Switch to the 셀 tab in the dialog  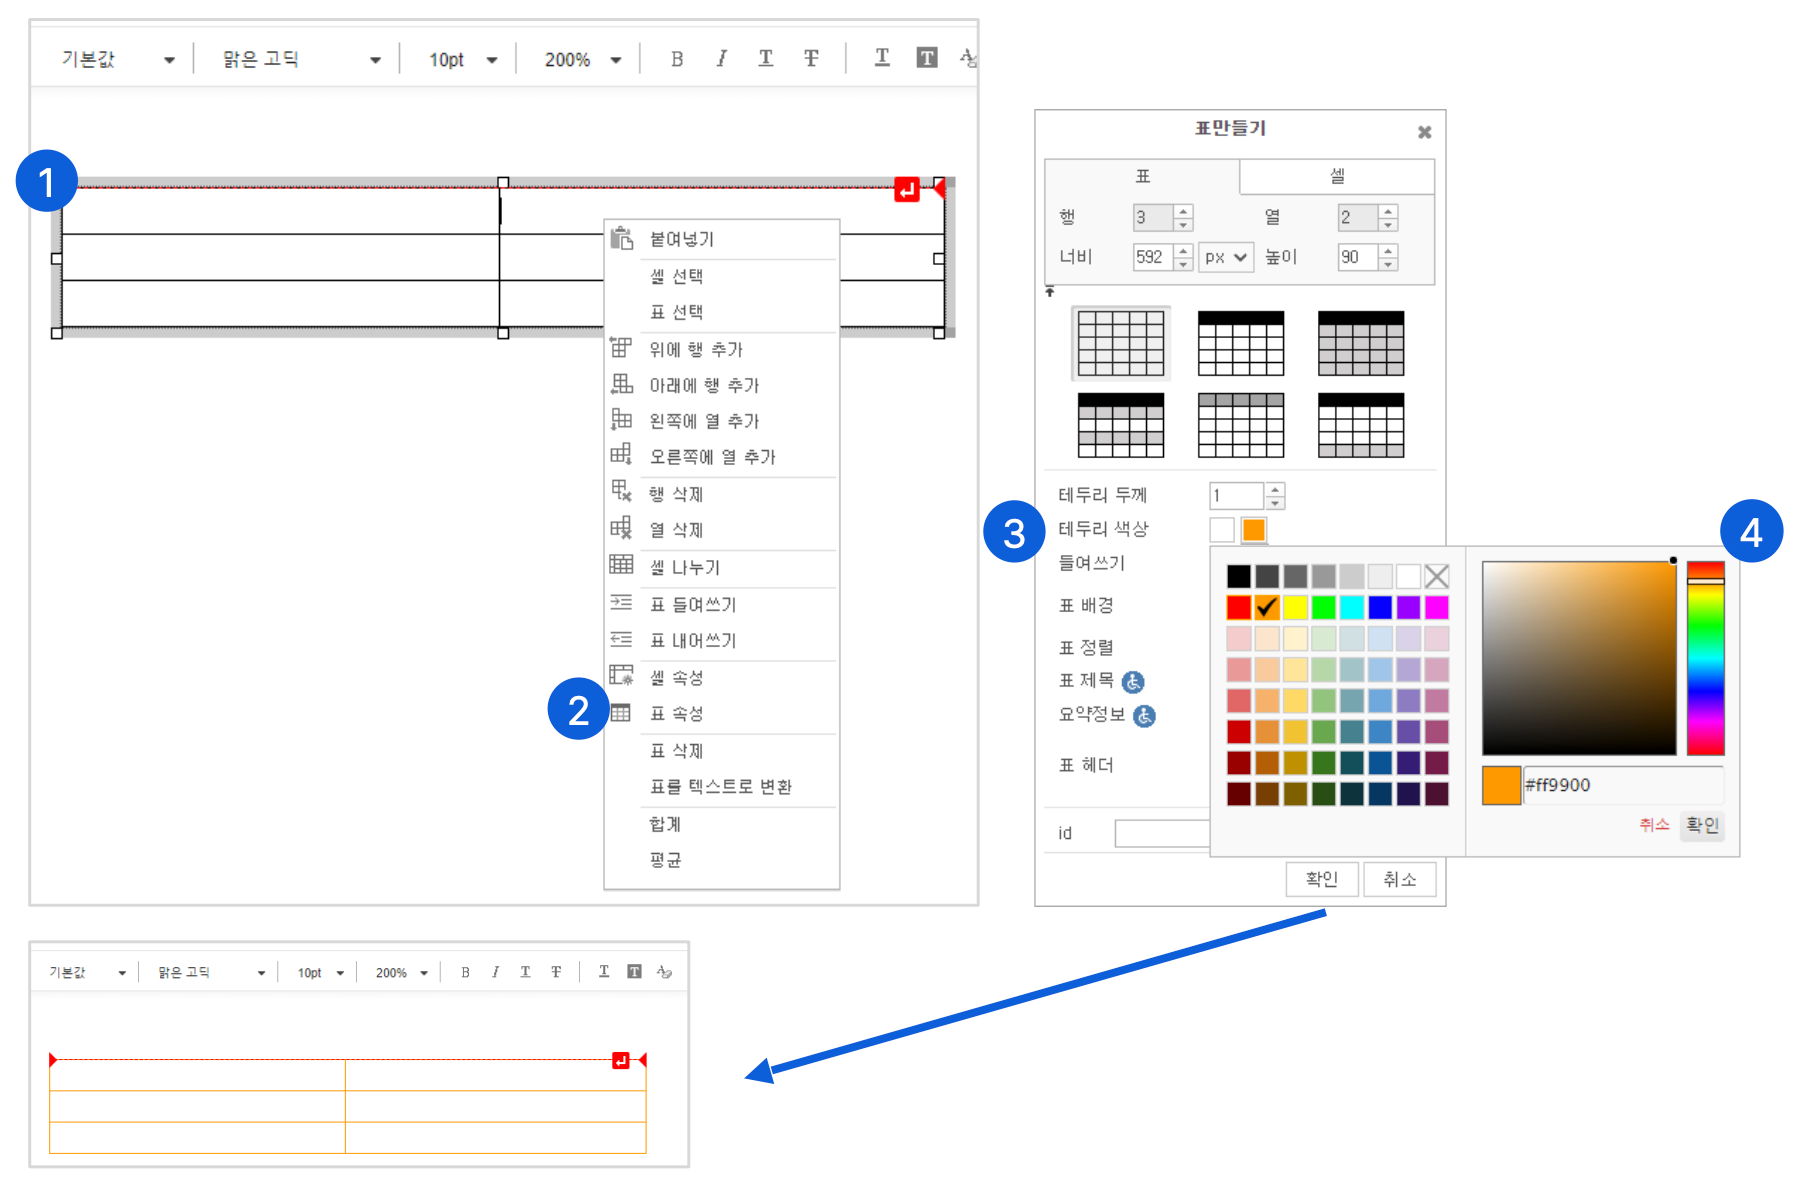click(x=1337, y=177)
